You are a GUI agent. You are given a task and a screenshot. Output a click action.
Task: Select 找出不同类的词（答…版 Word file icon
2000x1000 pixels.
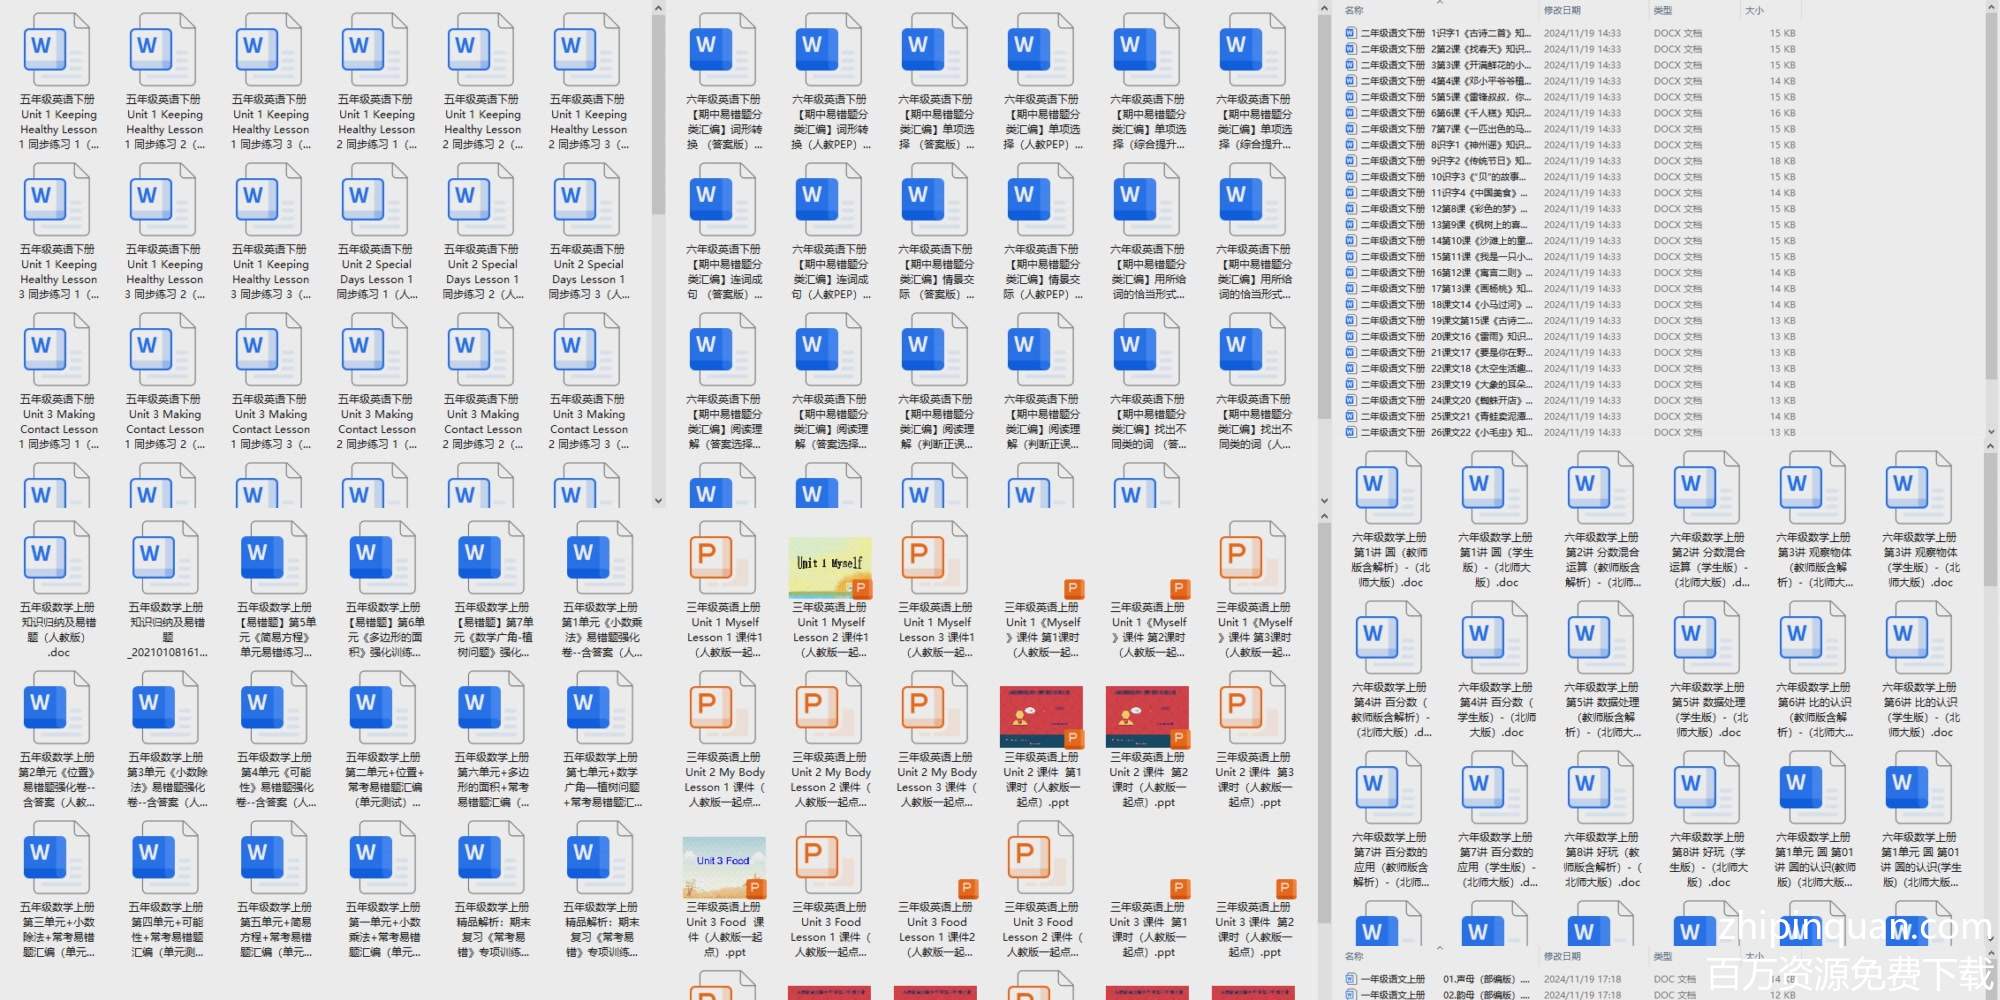(x=1147, y=350)
